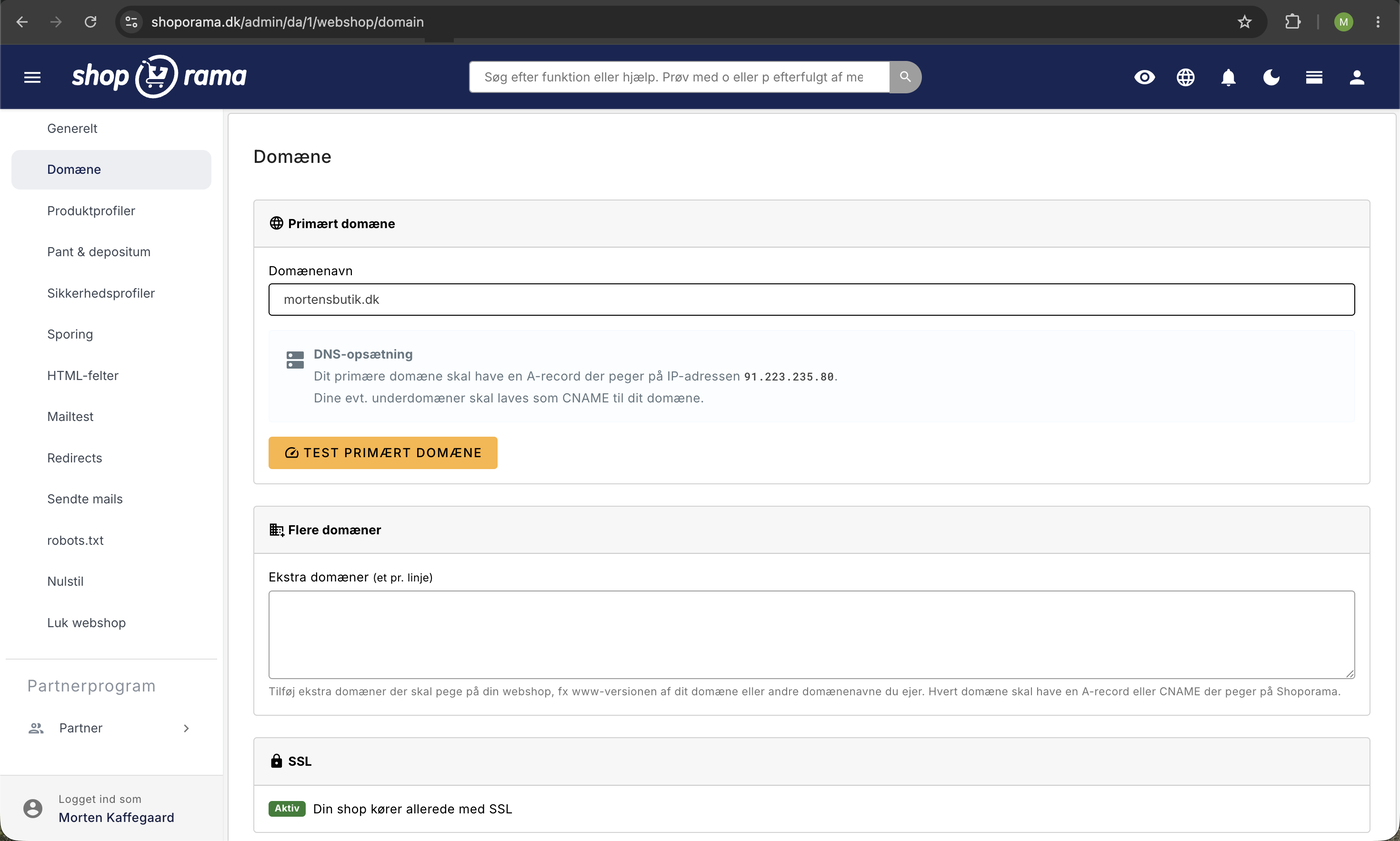This screenshot has height=841, width=1400.
Task: Click the Test primært domæne button
Action: 383,453
